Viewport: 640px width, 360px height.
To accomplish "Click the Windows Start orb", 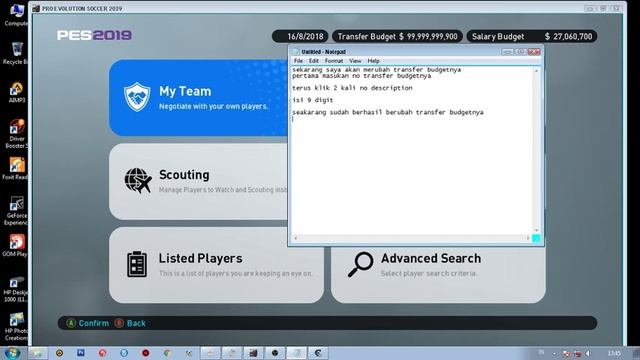I will [12, 353].
